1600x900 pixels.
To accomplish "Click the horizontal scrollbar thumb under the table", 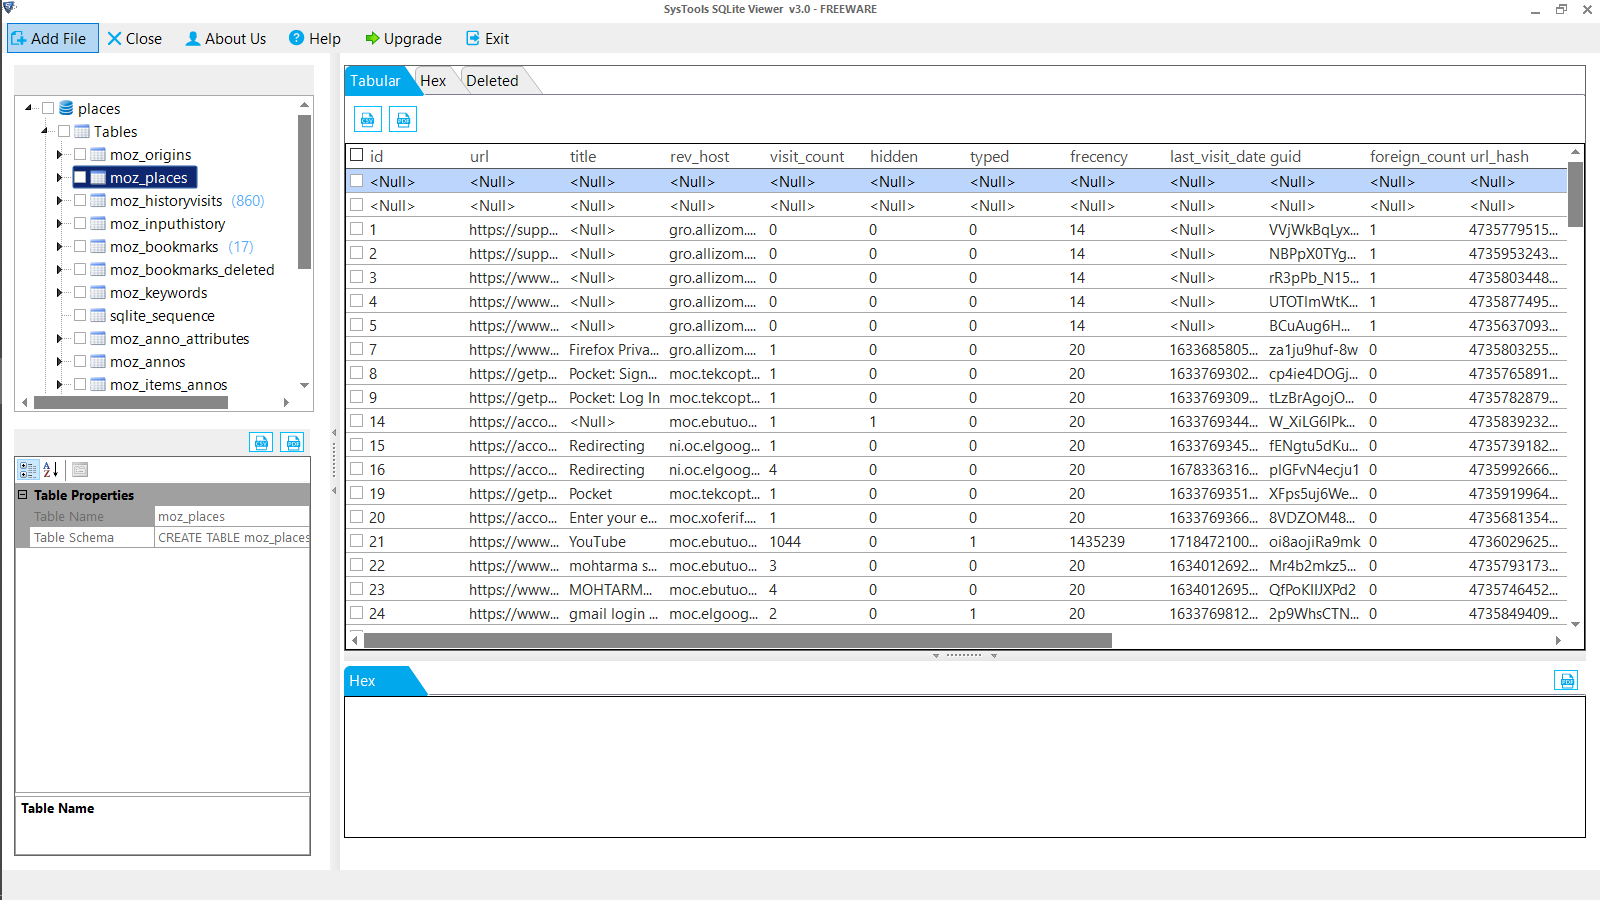I will click(x=738, y=640).
